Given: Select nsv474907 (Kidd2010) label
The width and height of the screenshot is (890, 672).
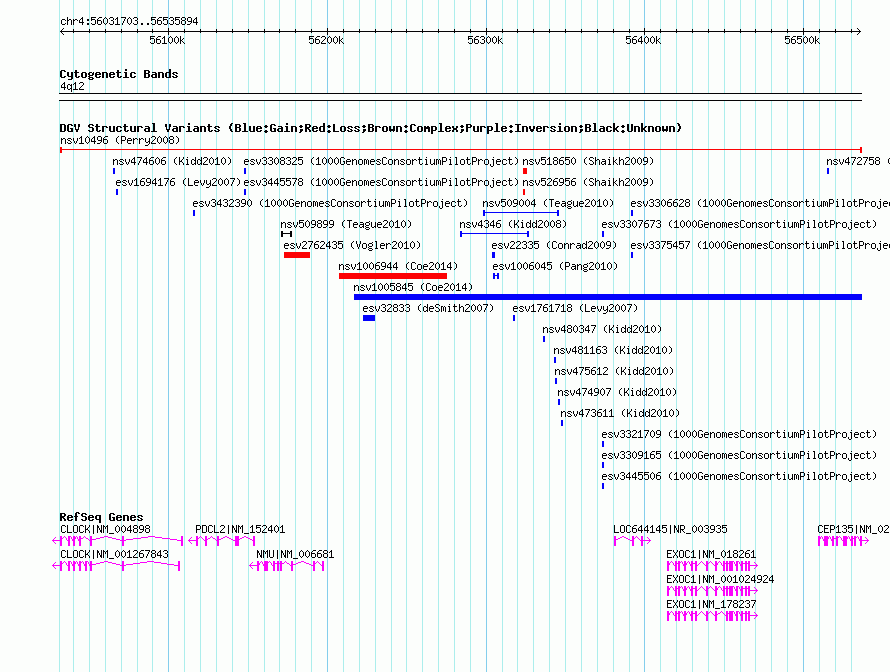Looking at the screenshot, I should [617, 392].
